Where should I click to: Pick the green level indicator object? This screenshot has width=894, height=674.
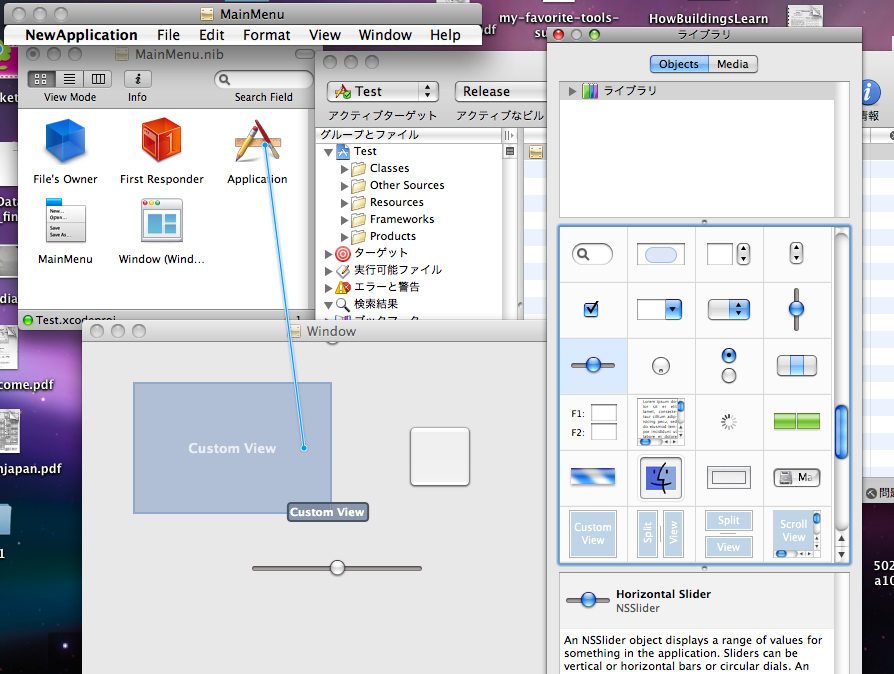point(797,421)
